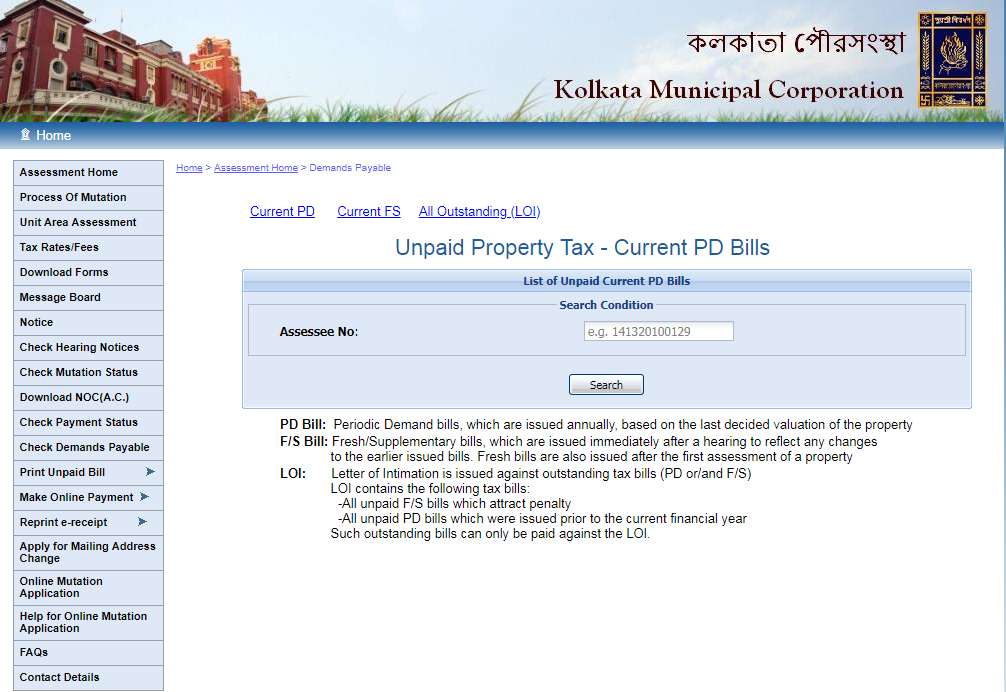Viewport: 1006px width, 692px height.
Task: Open Process Of Mutation from sidebar
Action: click(x=73, y=197)
